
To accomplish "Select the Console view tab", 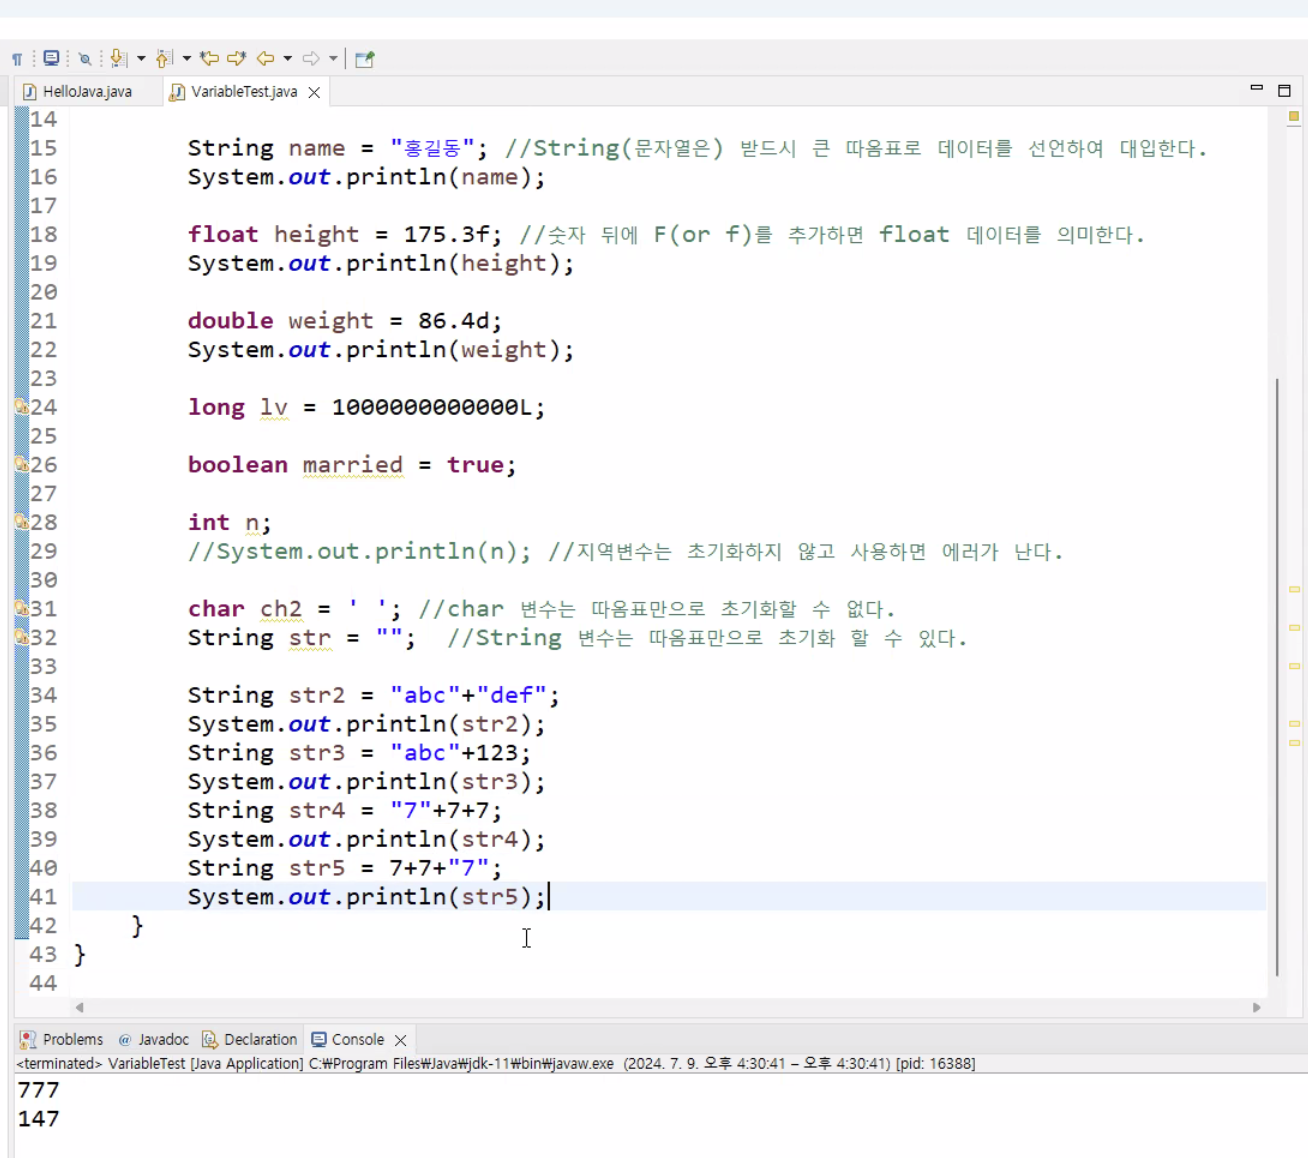I will (348, 1039).
